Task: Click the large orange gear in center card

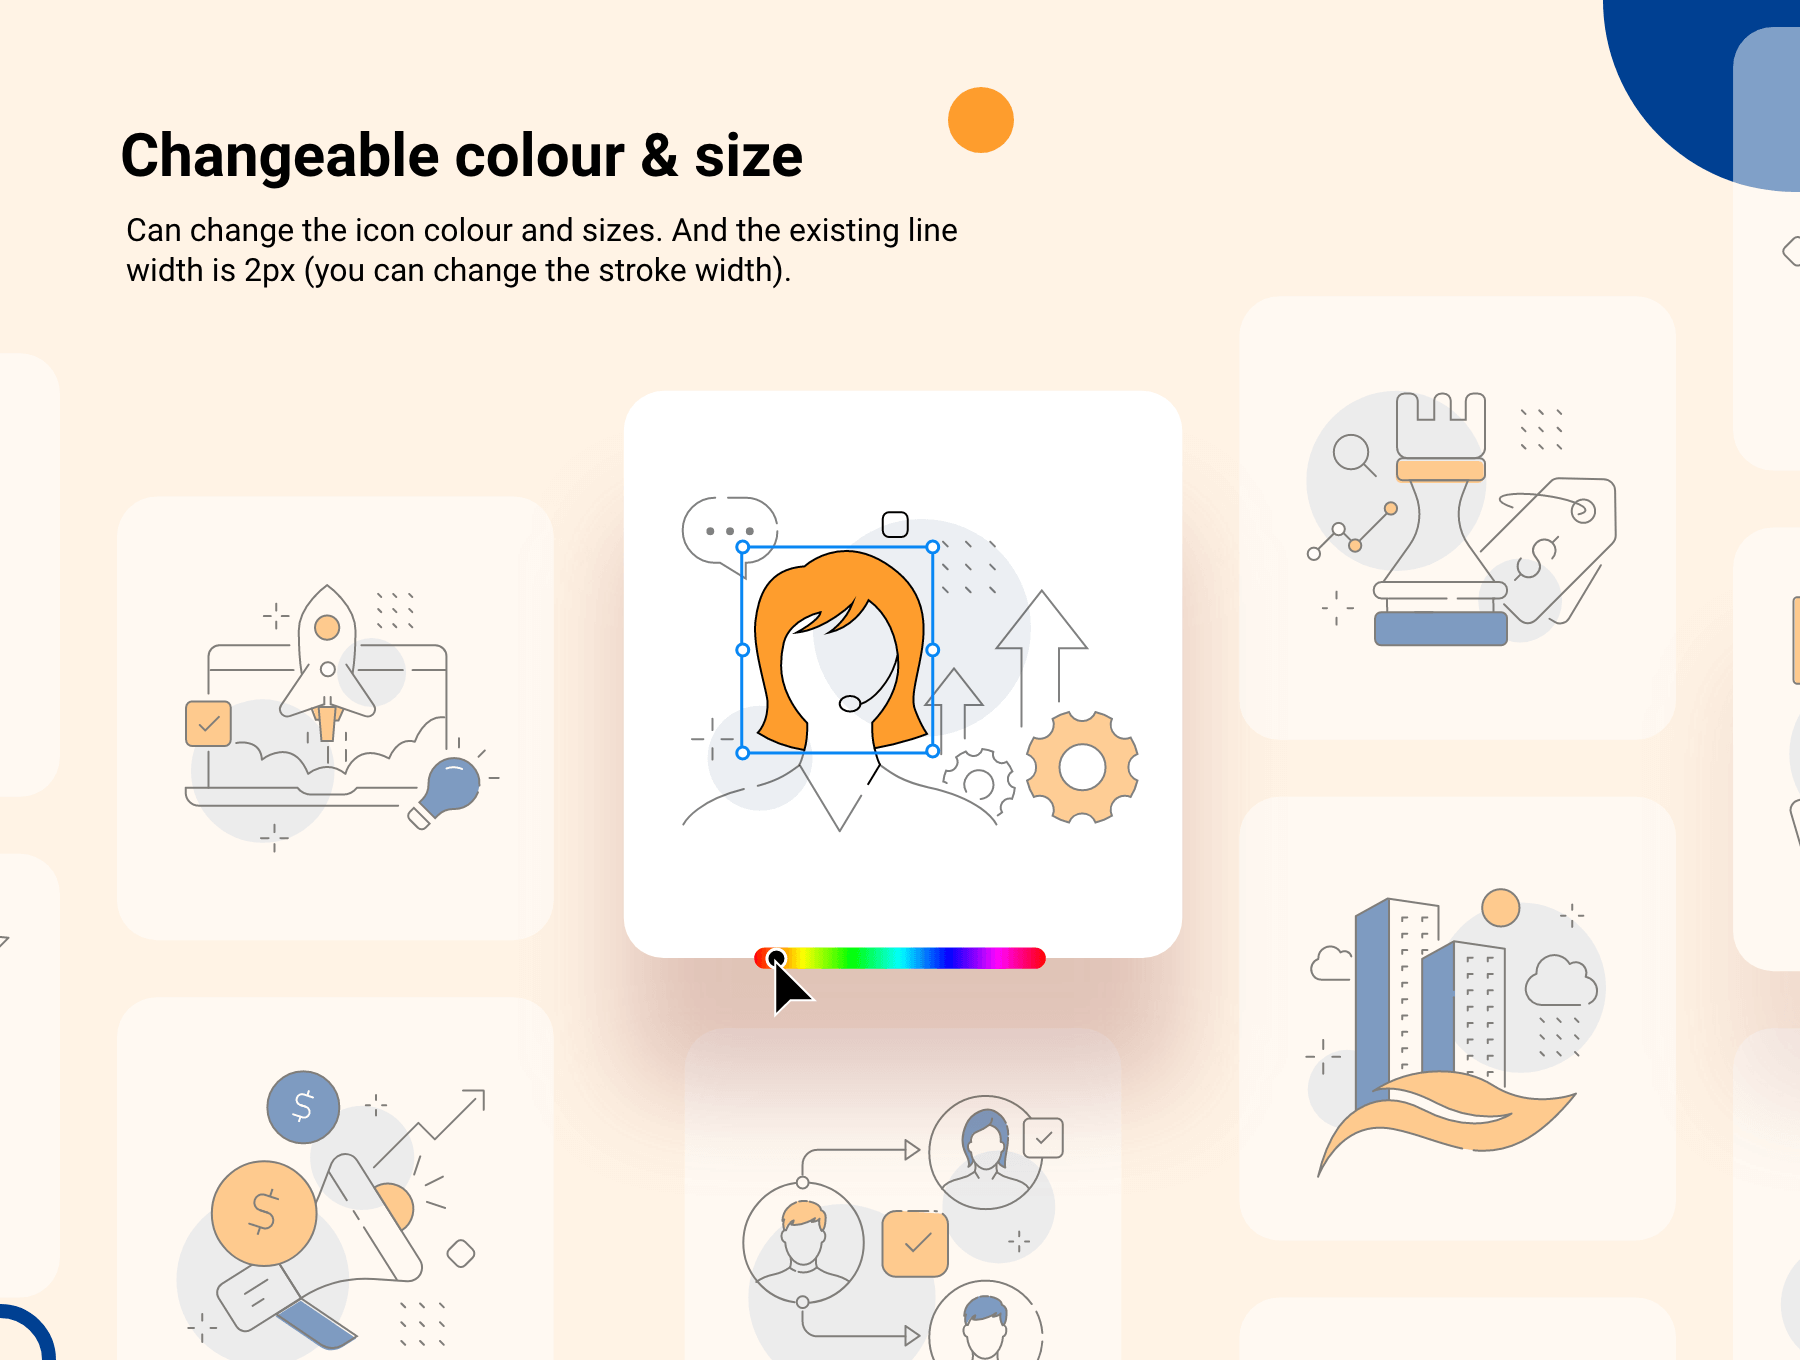Action: [1082, 767]
